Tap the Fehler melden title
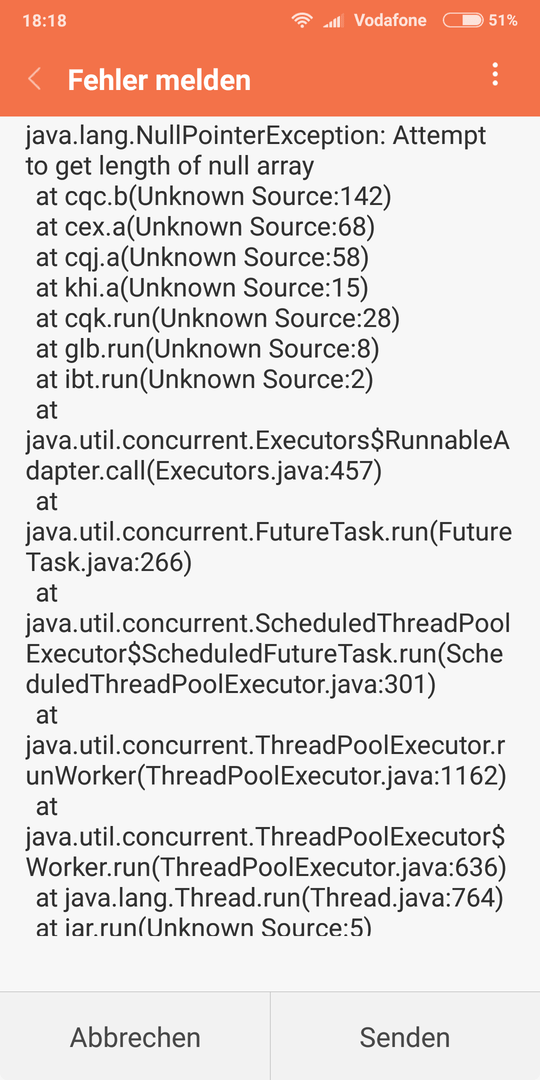540x1080 pixels. (x=159, y=80)
